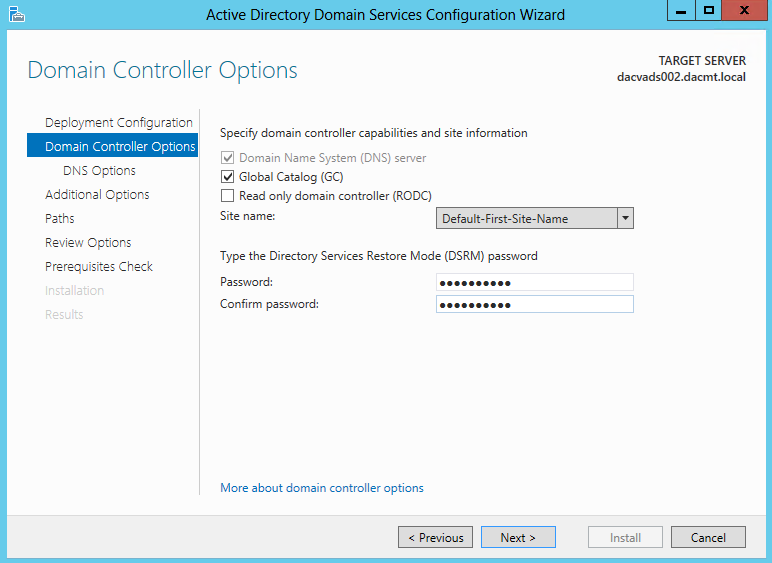Click the disabled Results step
The width and height of the screenshot is (772, 563).
click(64, 314)
